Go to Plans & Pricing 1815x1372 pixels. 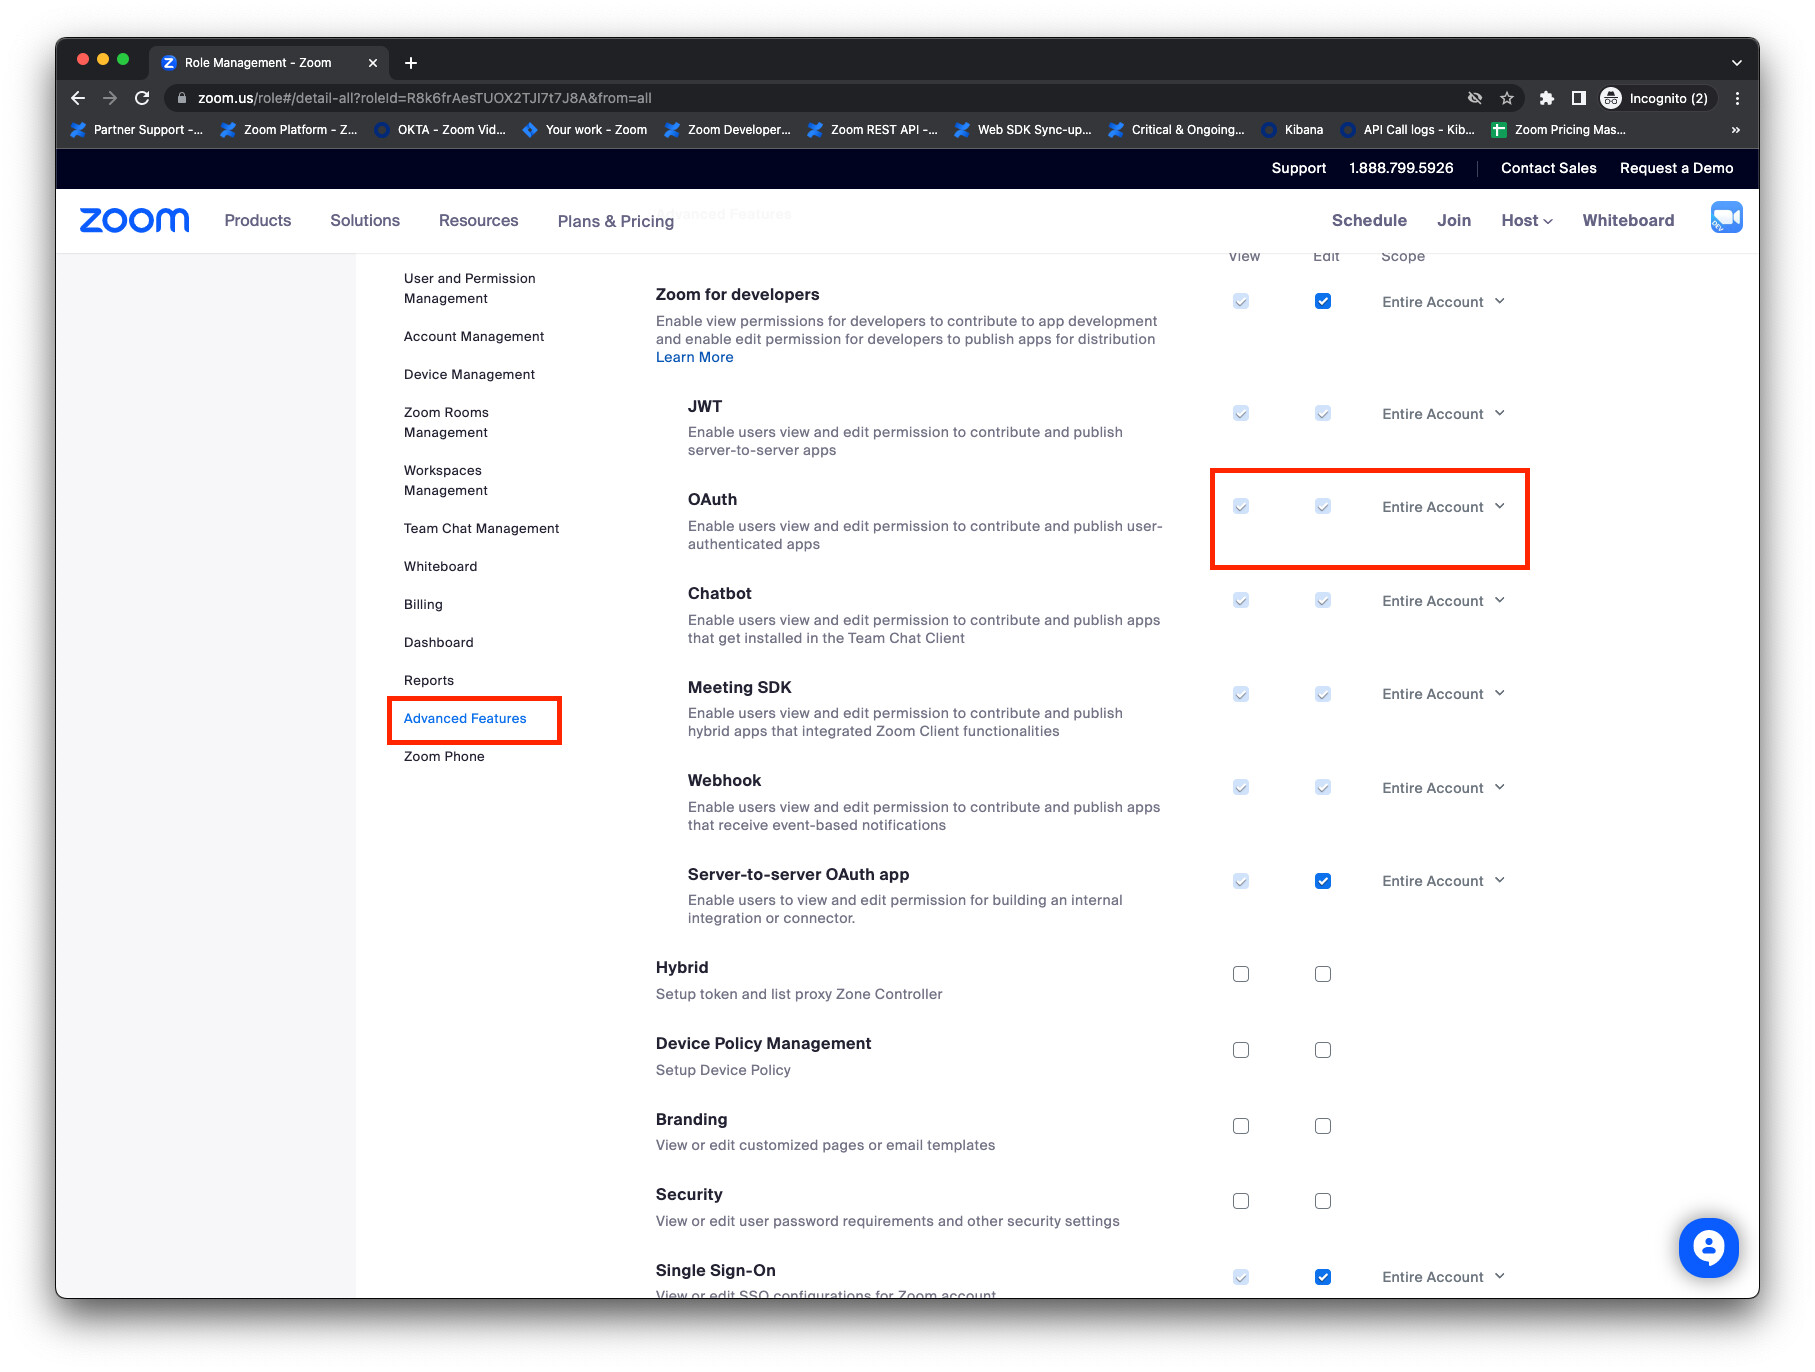point(616,221)
